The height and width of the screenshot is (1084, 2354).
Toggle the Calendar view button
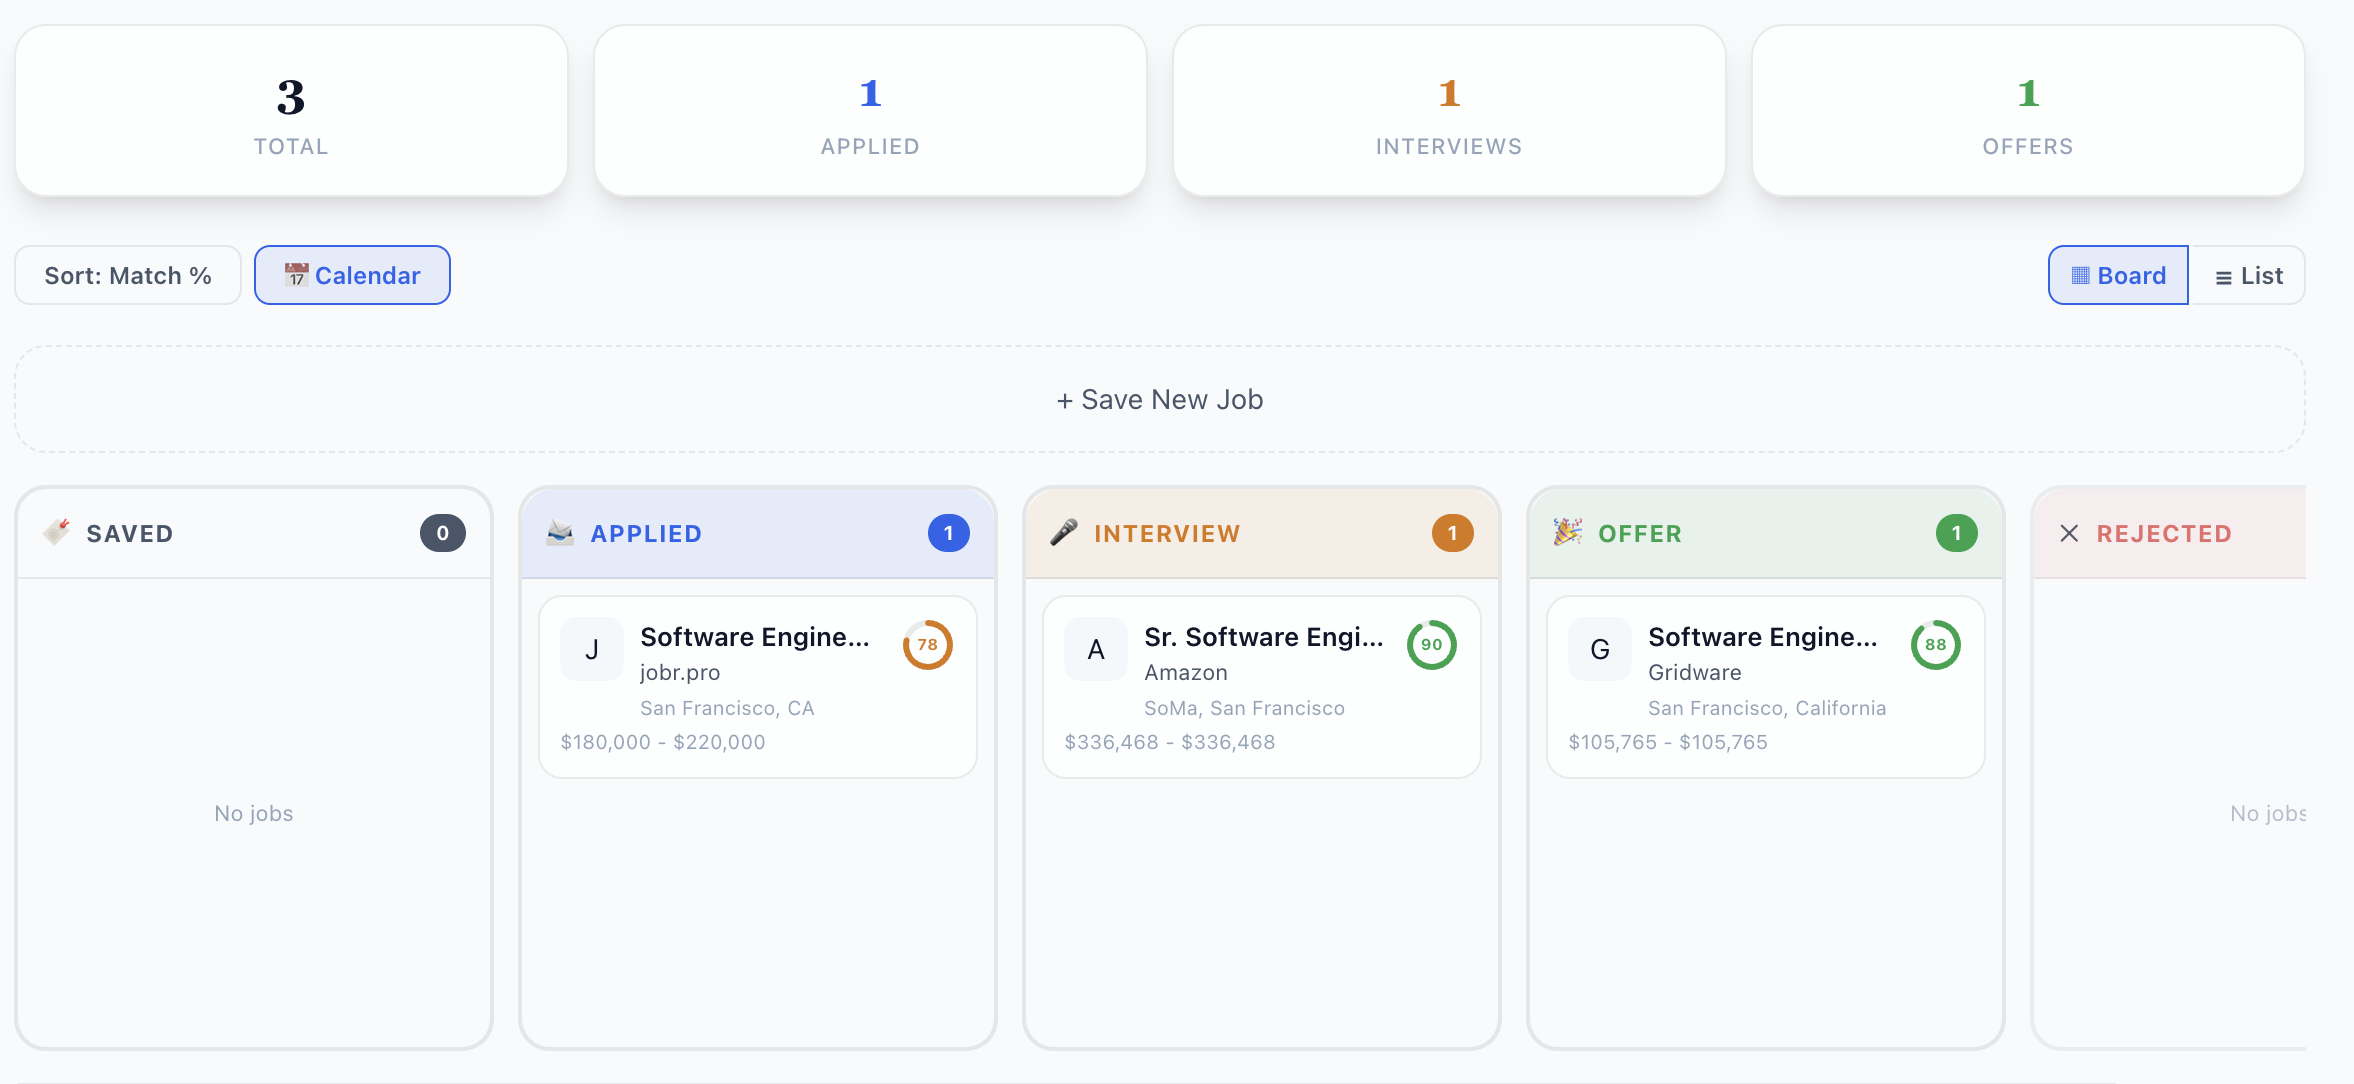click(x=352, y=275)
